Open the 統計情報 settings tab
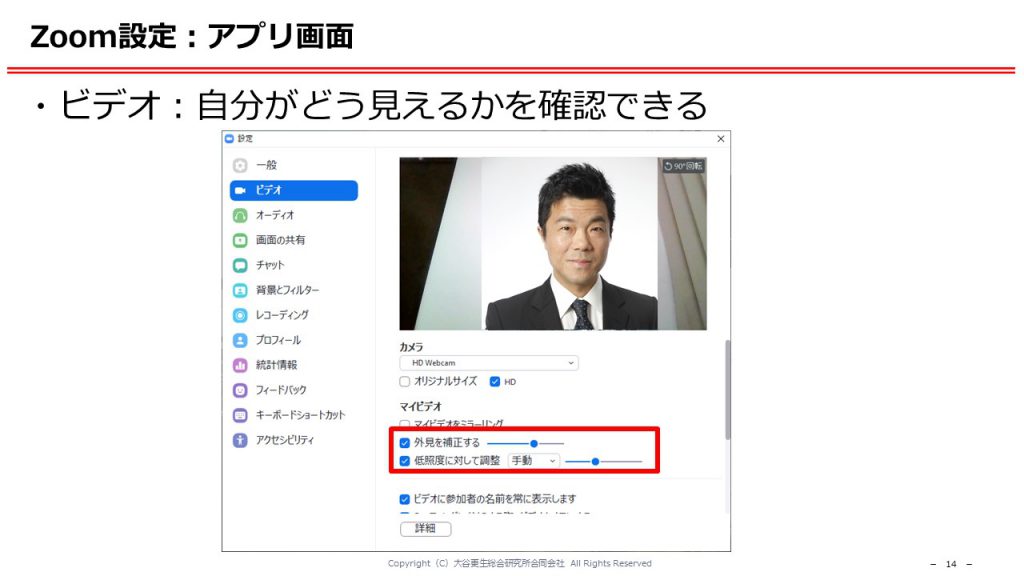 coord(294,365)
